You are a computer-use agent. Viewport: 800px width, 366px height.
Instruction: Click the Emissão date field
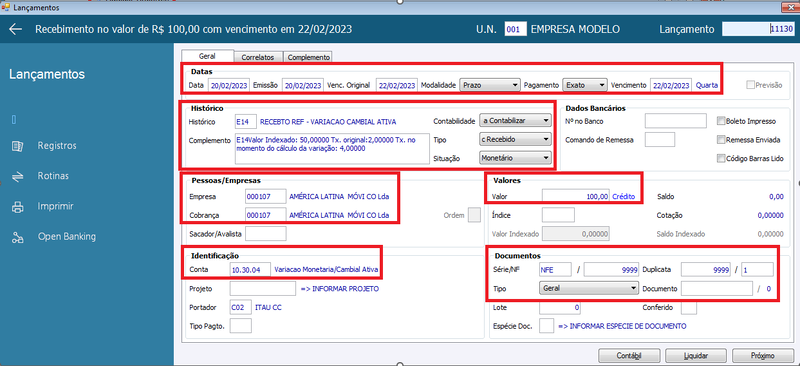pyautogui.click(x=303, y=85)
